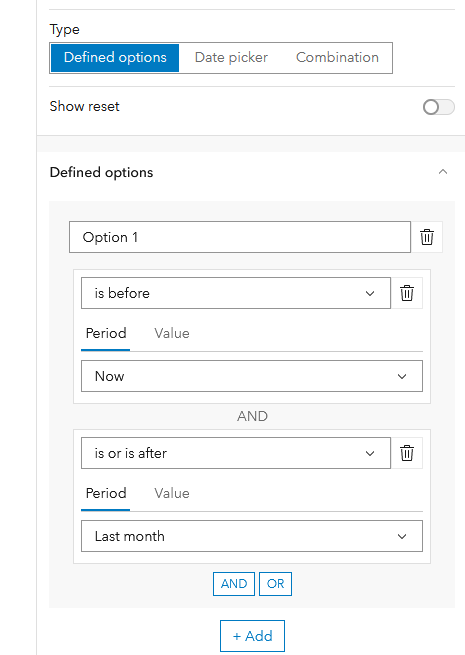Select Period tab under 'is or is after'
Image resolution: width=465 pixels, height=655 pixels.
106,493
